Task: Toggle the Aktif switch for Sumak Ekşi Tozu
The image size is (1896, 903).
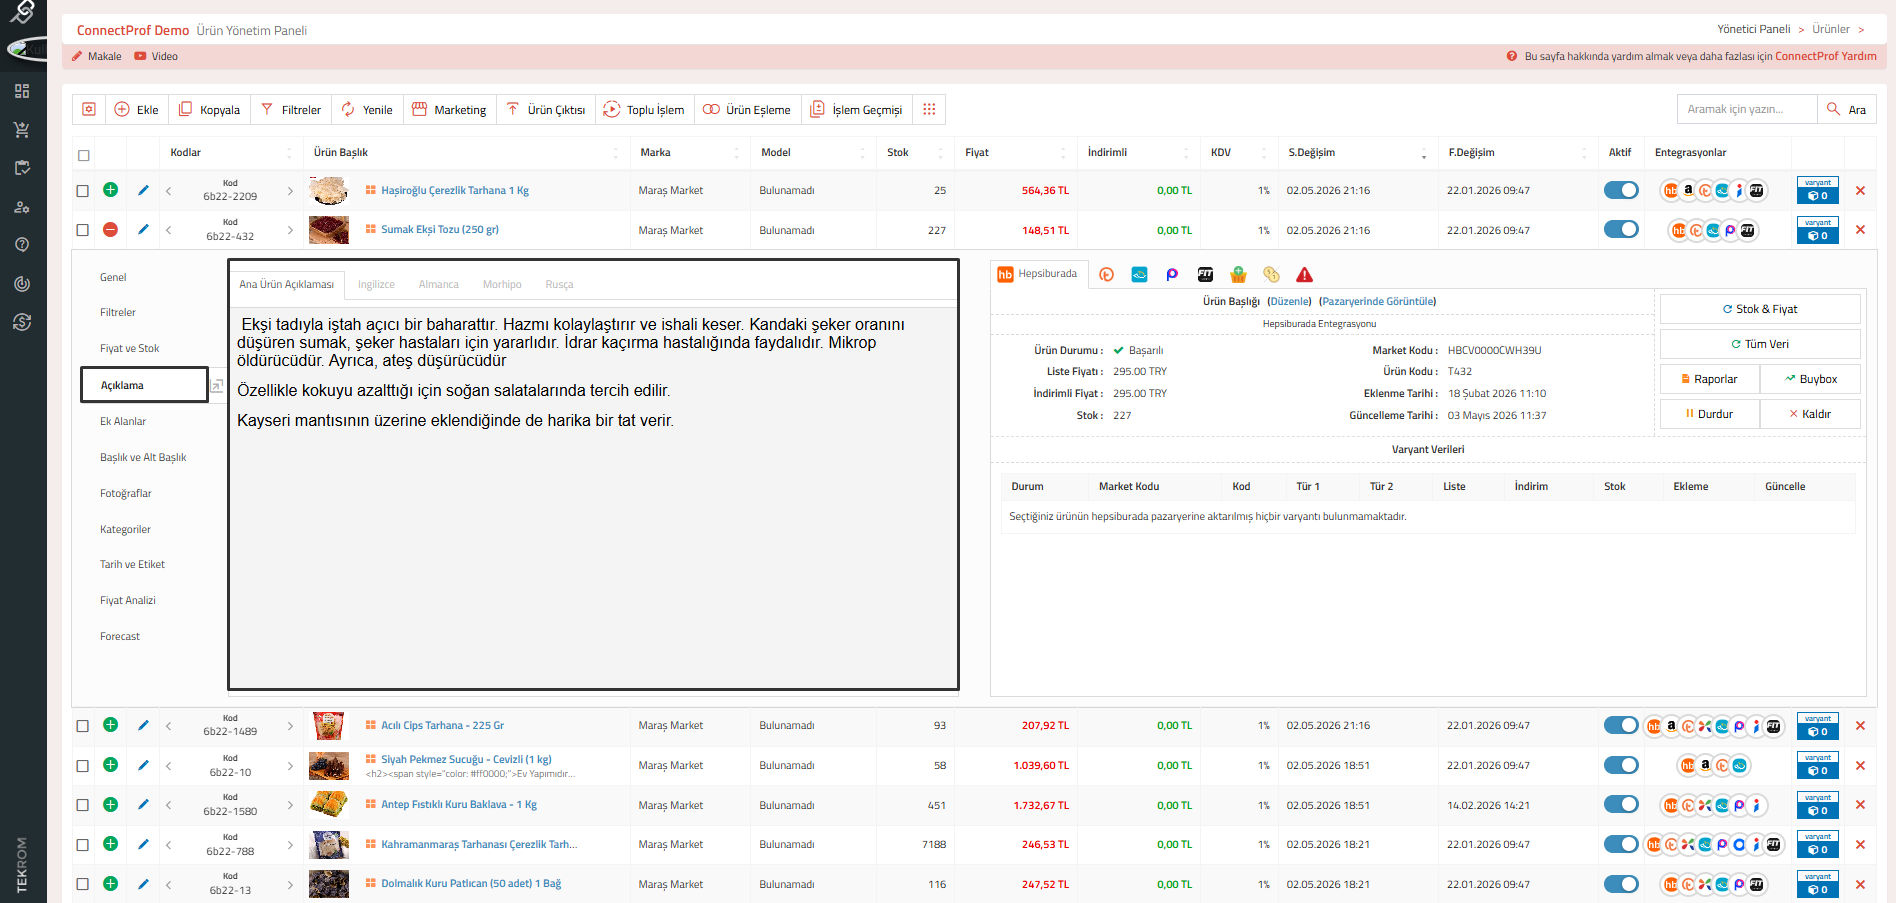Action: [x=1621, y=230]
